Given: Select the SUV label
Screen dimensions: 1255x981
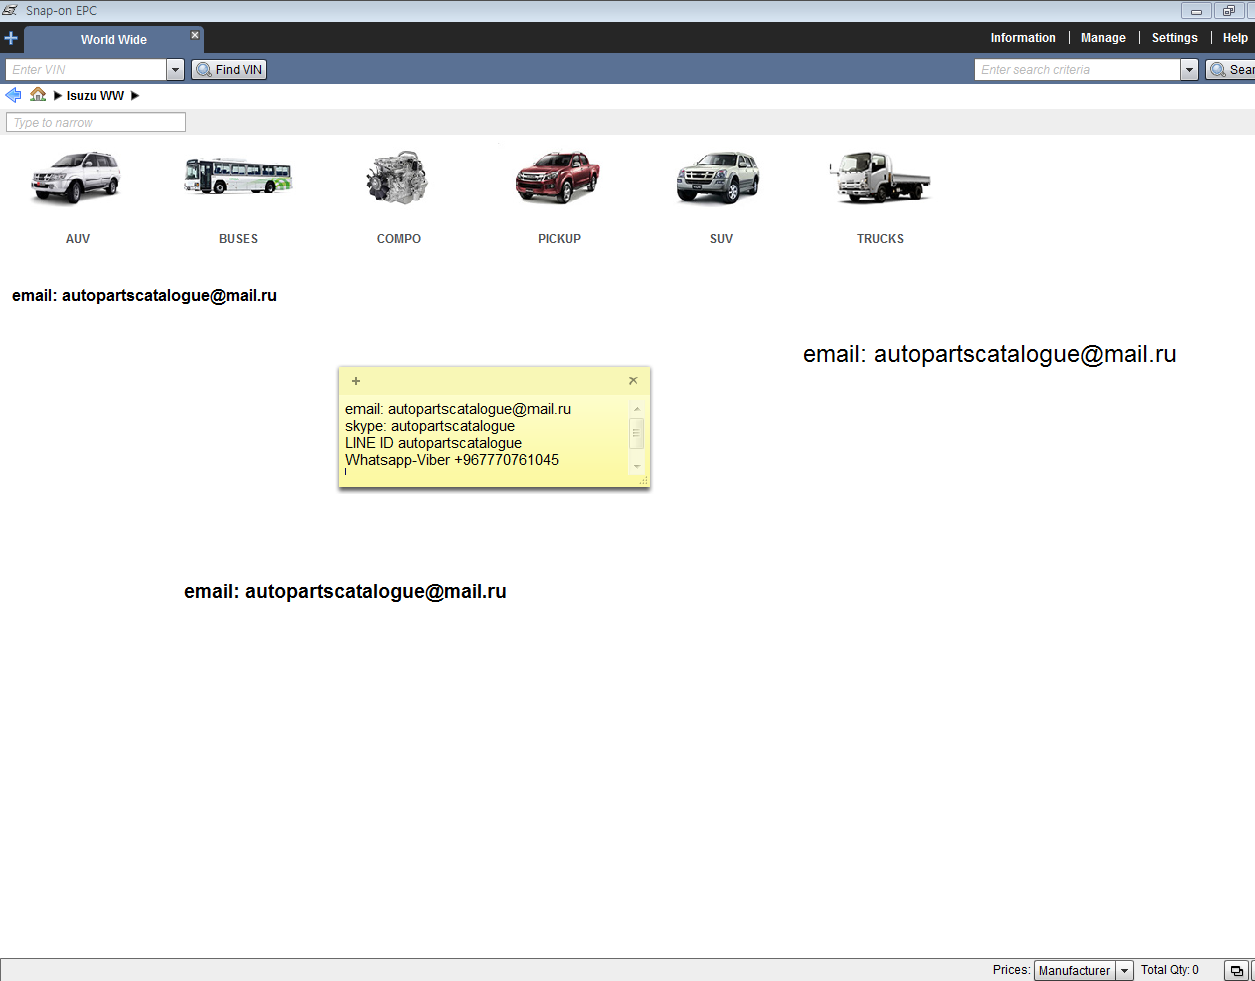Looking at the screenshot, I should click(721, 239).
